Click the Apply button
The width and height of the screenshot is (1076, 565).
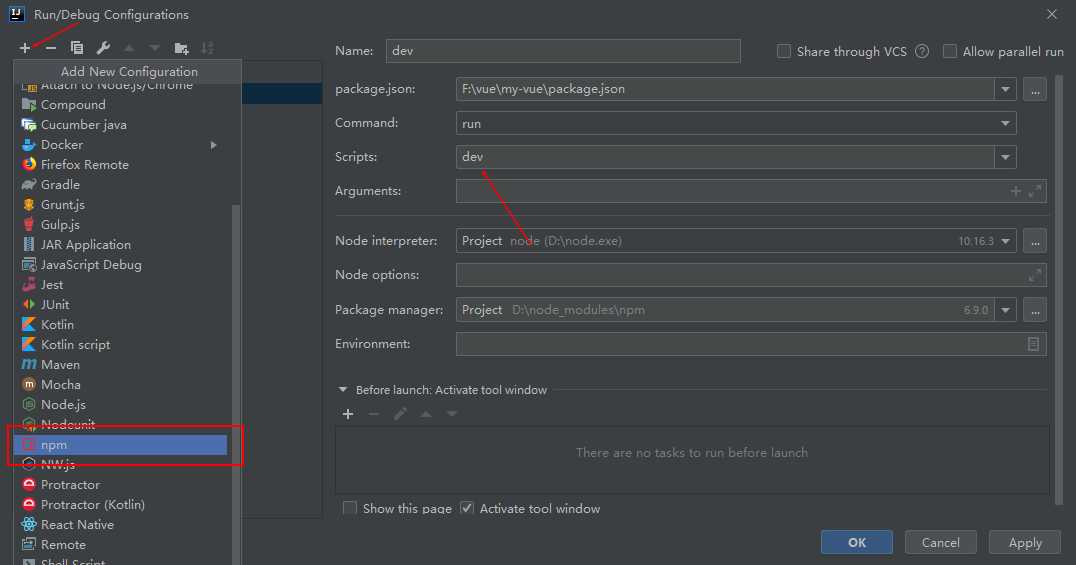click(1025, 542)
